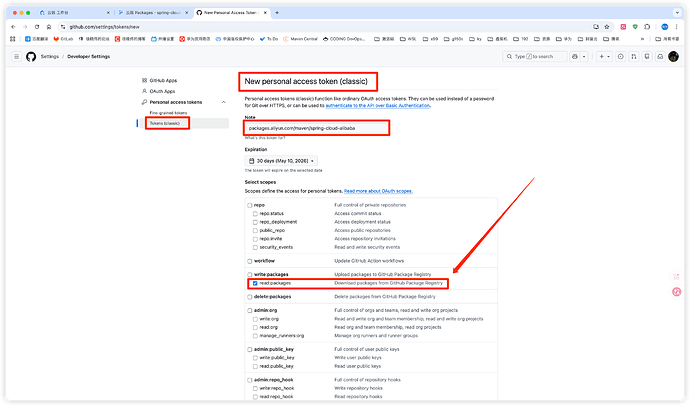Click the Note input field
Screen dimensions: 690x405
click(317, 128)
